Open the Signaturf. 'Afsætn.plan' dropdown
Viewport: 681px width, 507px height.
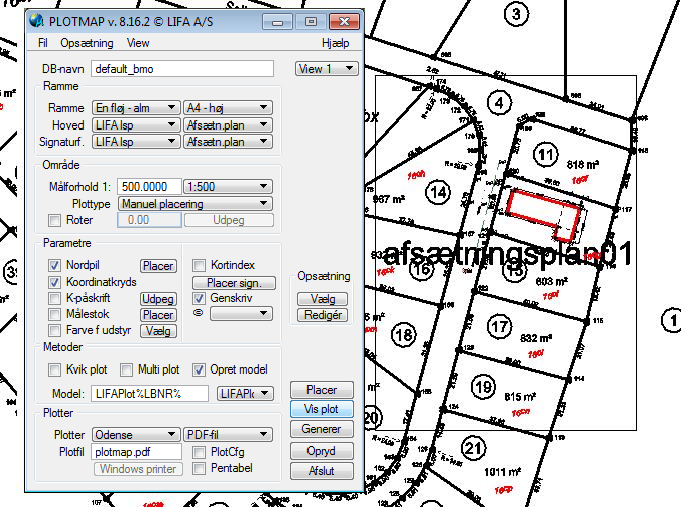click(228, 142)
